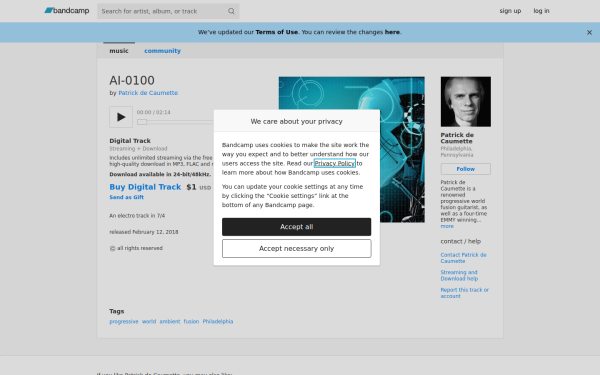Click 'all rights reserved' license text
Viewport: 600px width, 375px height.
[136, 248]
